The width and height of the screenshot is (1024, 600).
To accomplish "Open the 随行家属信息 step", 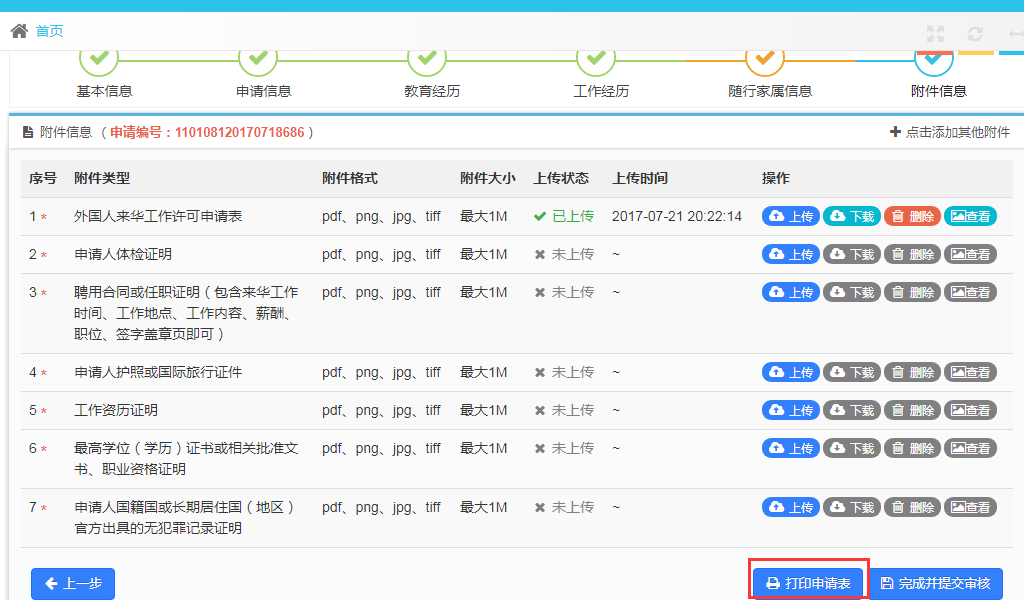I will coord(765,59).
